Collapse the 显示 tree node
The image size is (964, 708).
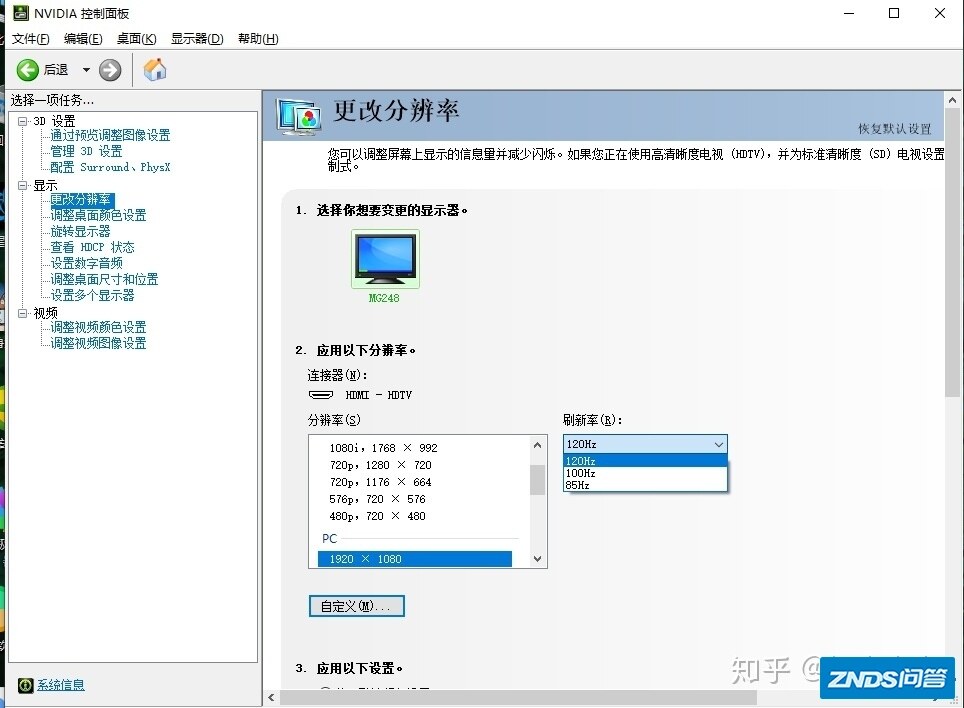23,185
